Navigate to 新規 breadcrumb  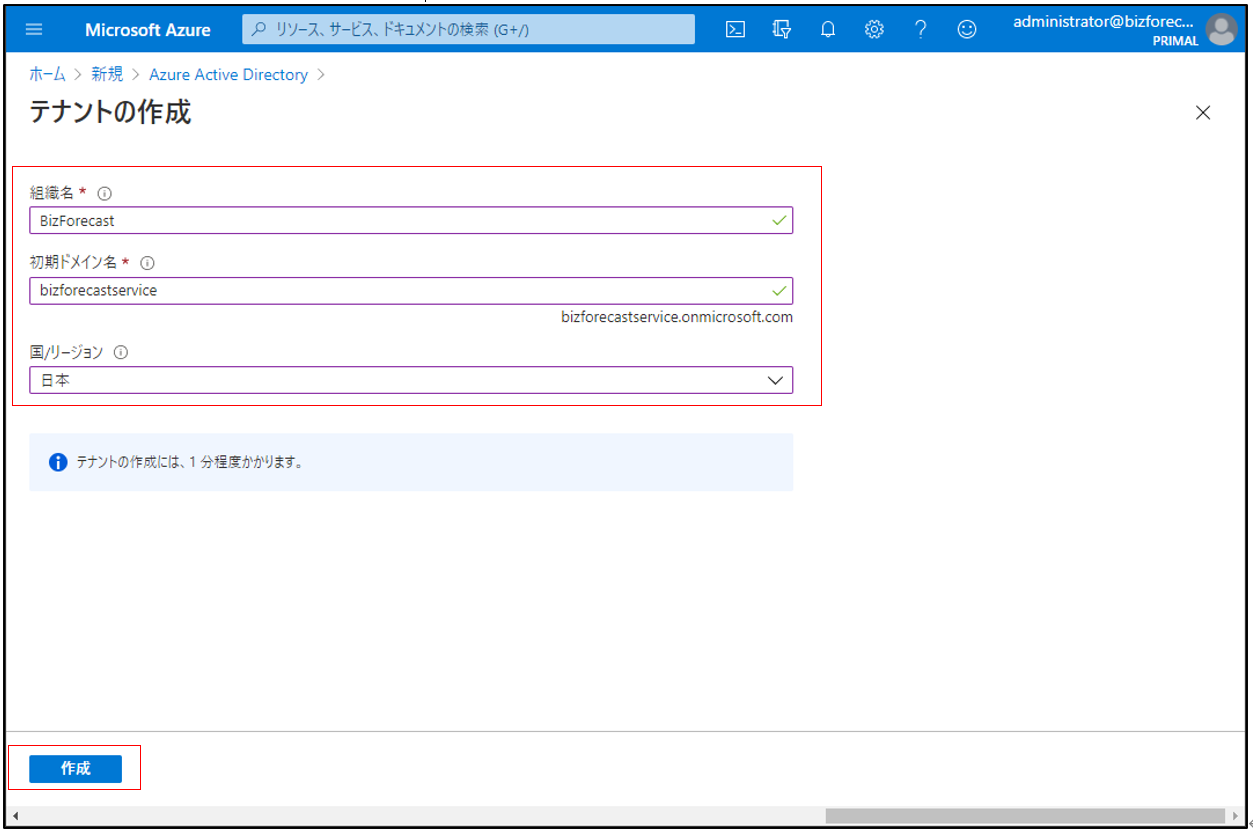coord(107,75)
